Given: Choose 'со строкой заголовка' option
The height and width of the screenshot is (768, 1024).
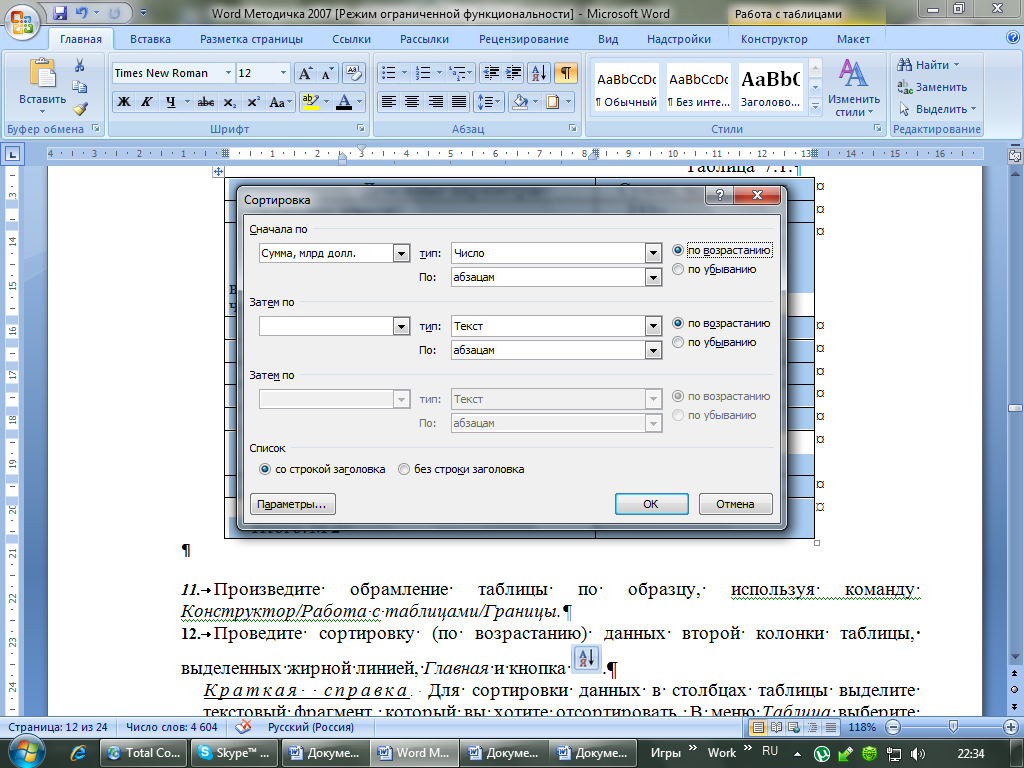Looking at the screenshot, I should [265, 469].
